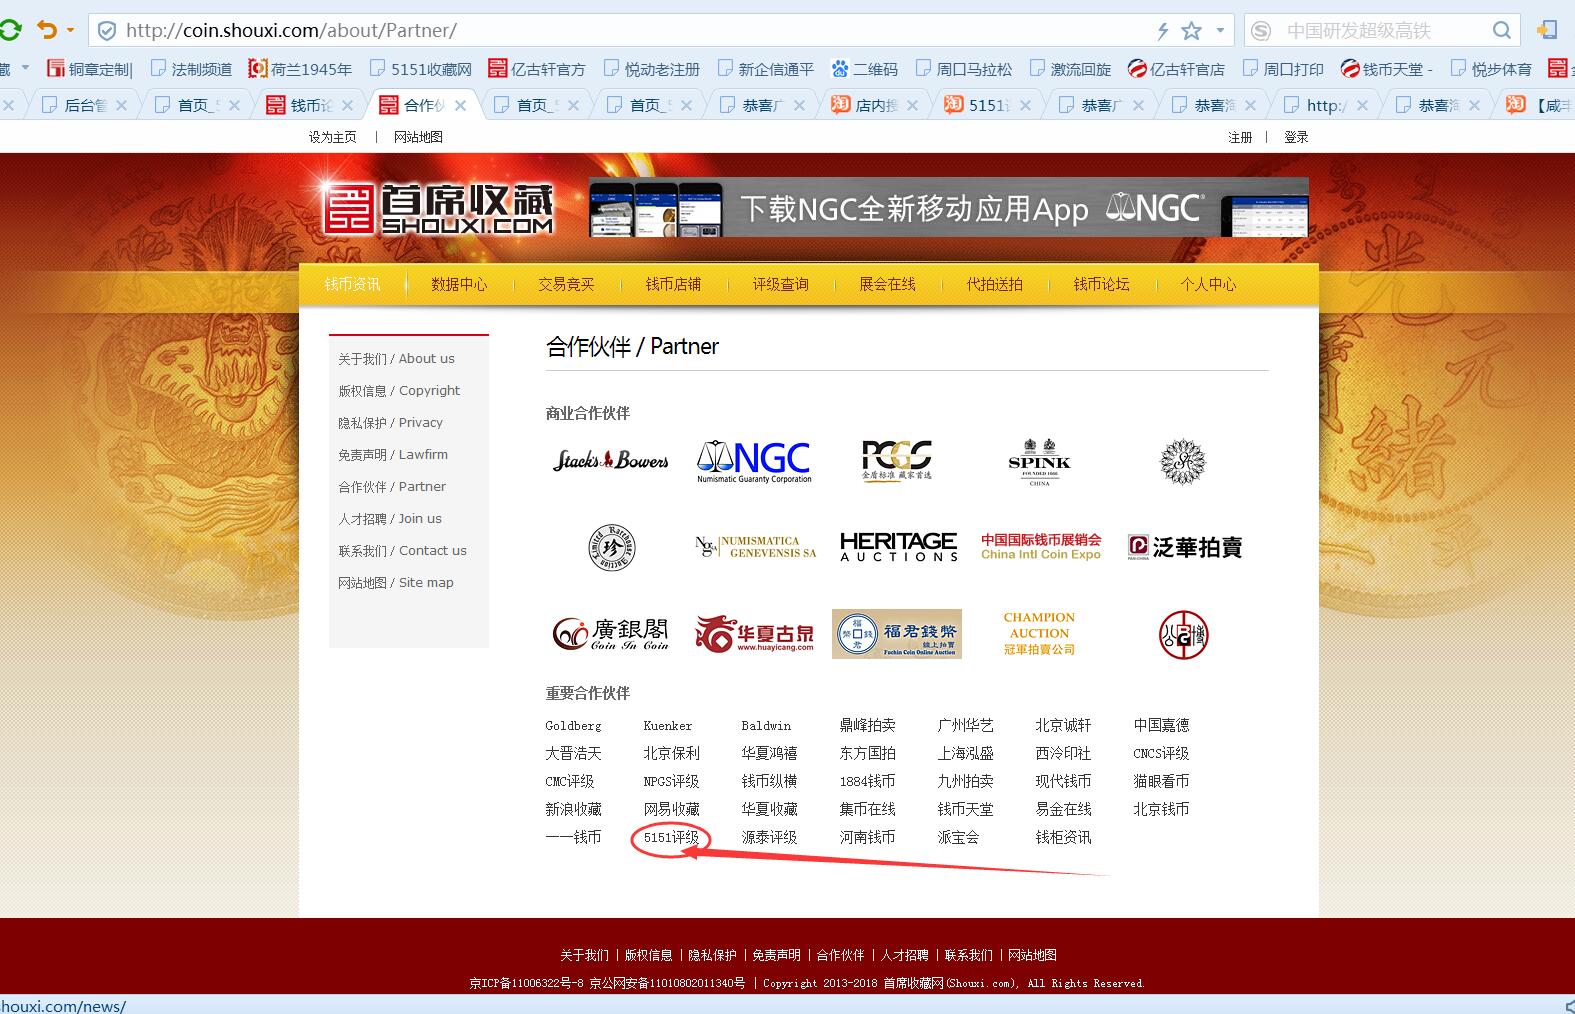Screen dimensions: 1575x1014
Task: Click the green reload page icon
Action: tap(9, 30)
